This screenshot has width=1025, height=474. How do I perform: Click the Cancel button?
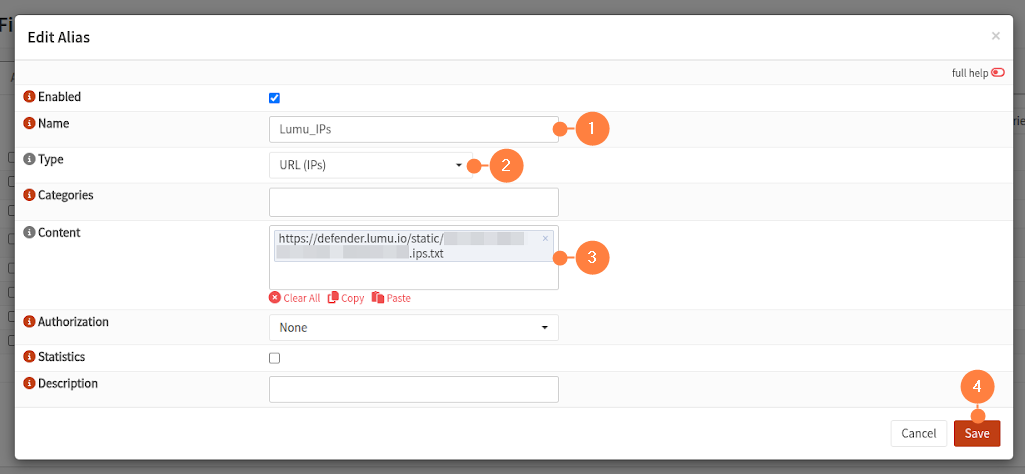point(918,433)
